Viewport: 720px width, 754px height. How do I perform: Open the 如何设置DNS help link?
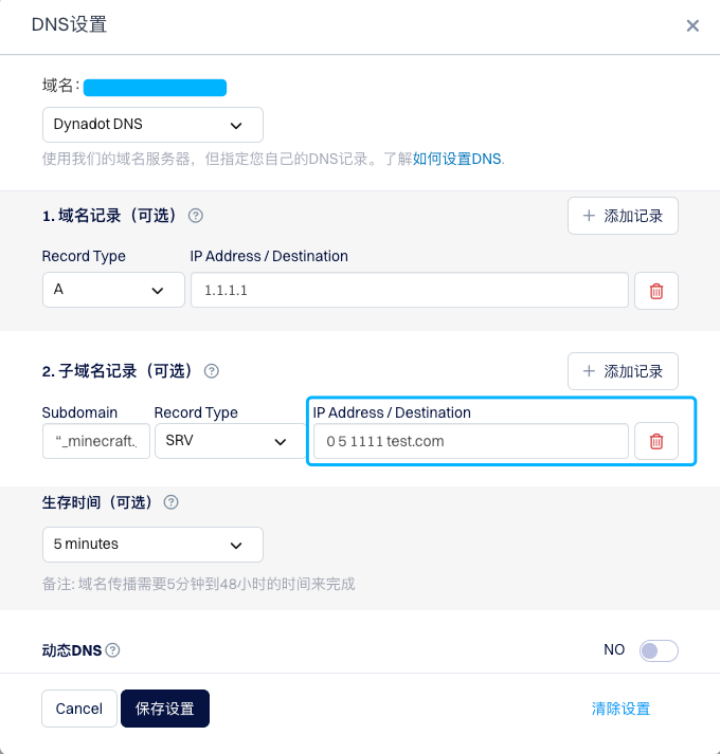(458, 159)
